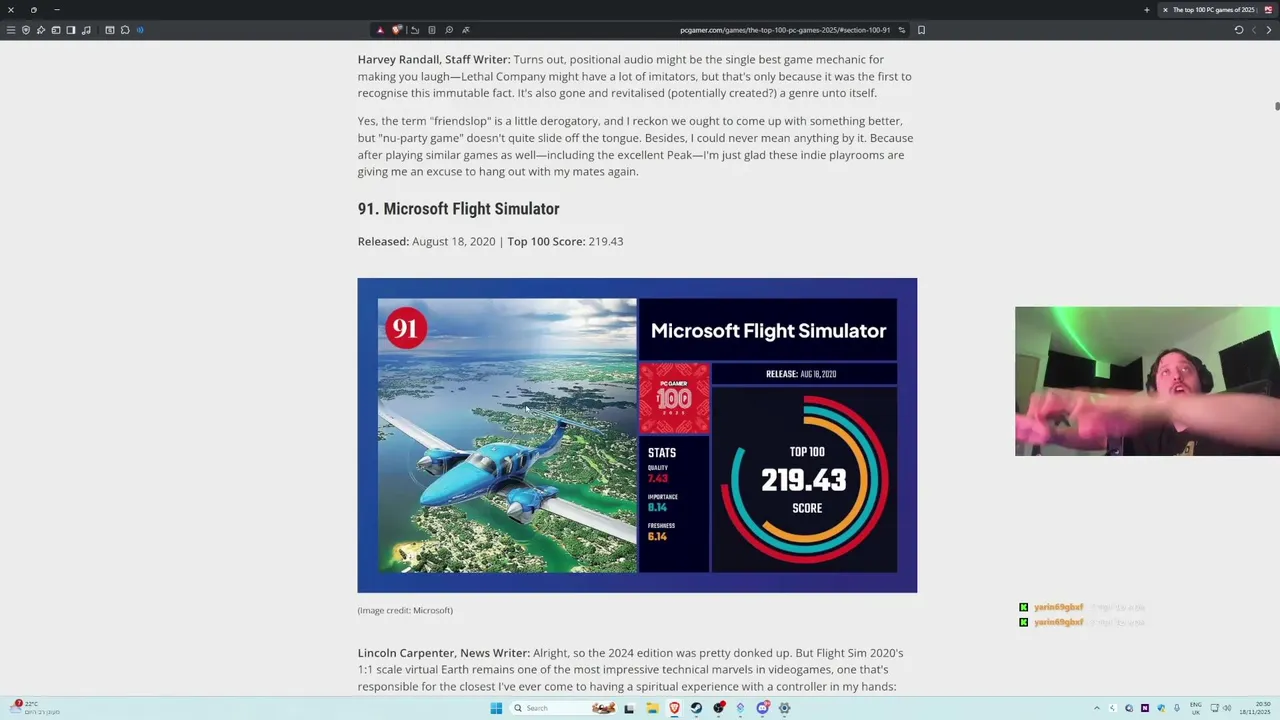Click 'Top 100 Score: 219.43' text
The width and height of the screenshot is (1280, 720).
(x=565, y=241)
